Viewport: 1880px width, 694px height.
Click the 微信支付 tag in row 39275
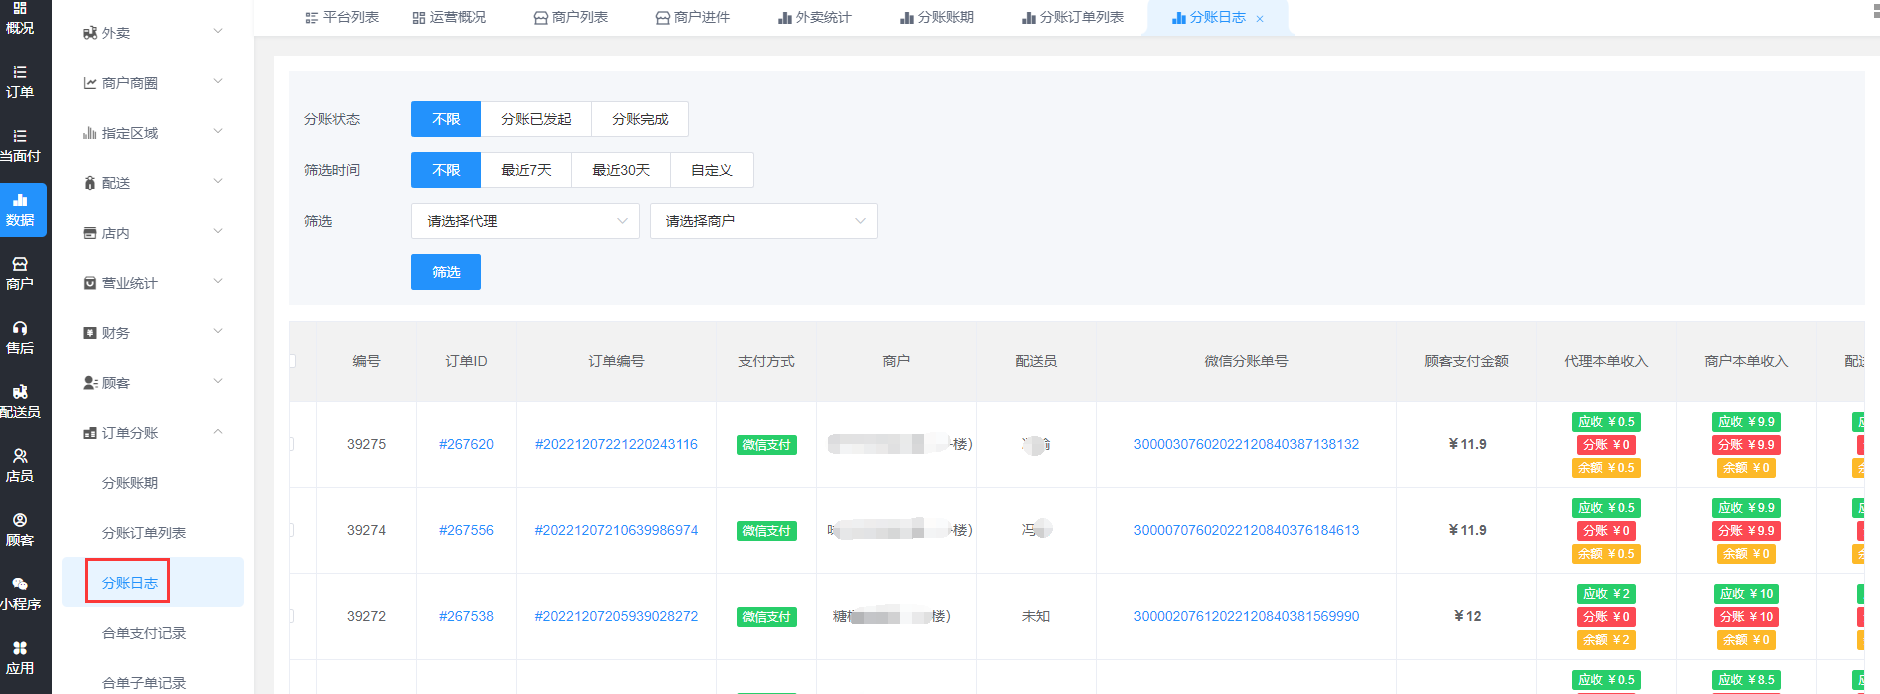pos(767,445)
